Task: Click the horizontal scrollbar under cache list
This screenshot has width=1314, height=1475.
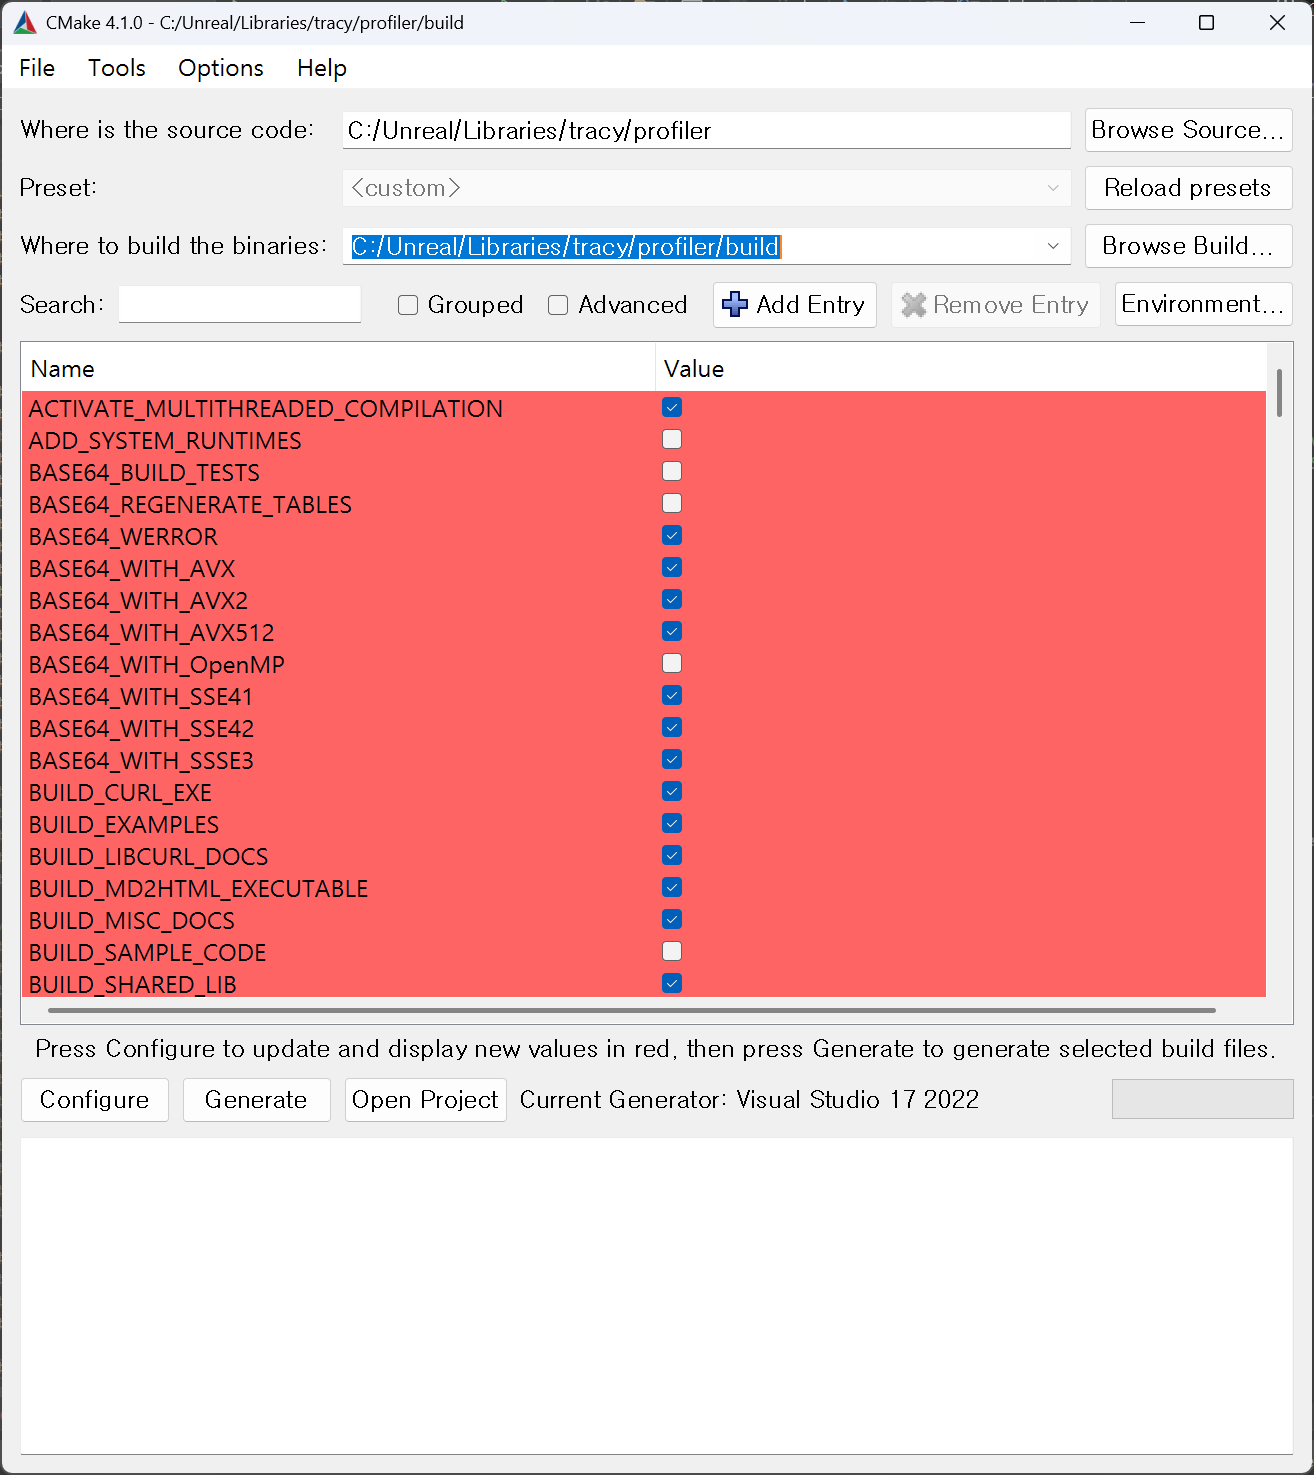Action: tap(632, 1010)
